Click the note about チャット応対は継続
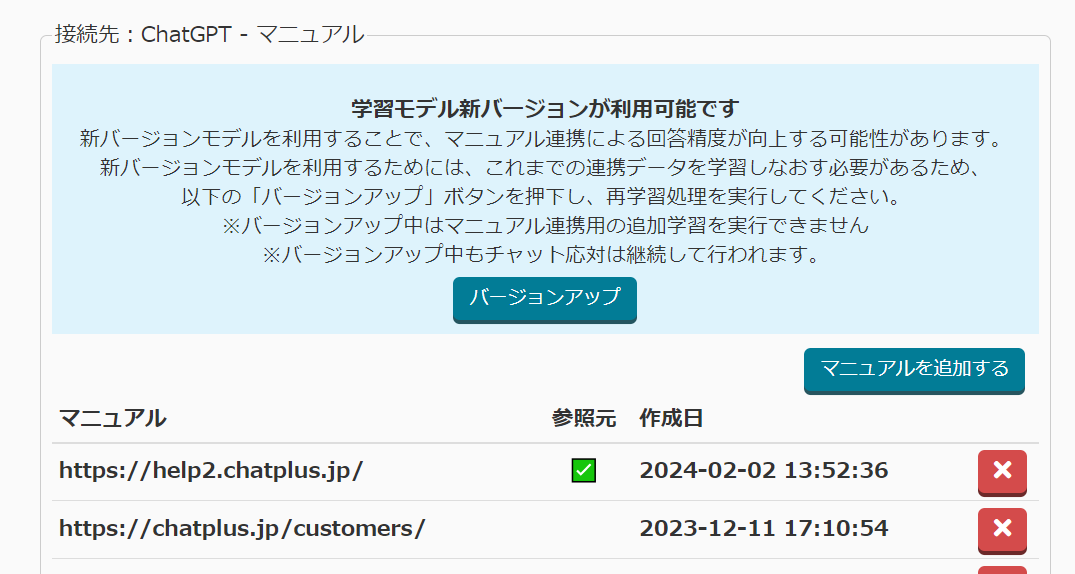1075x574 pixels. (545, 255)
